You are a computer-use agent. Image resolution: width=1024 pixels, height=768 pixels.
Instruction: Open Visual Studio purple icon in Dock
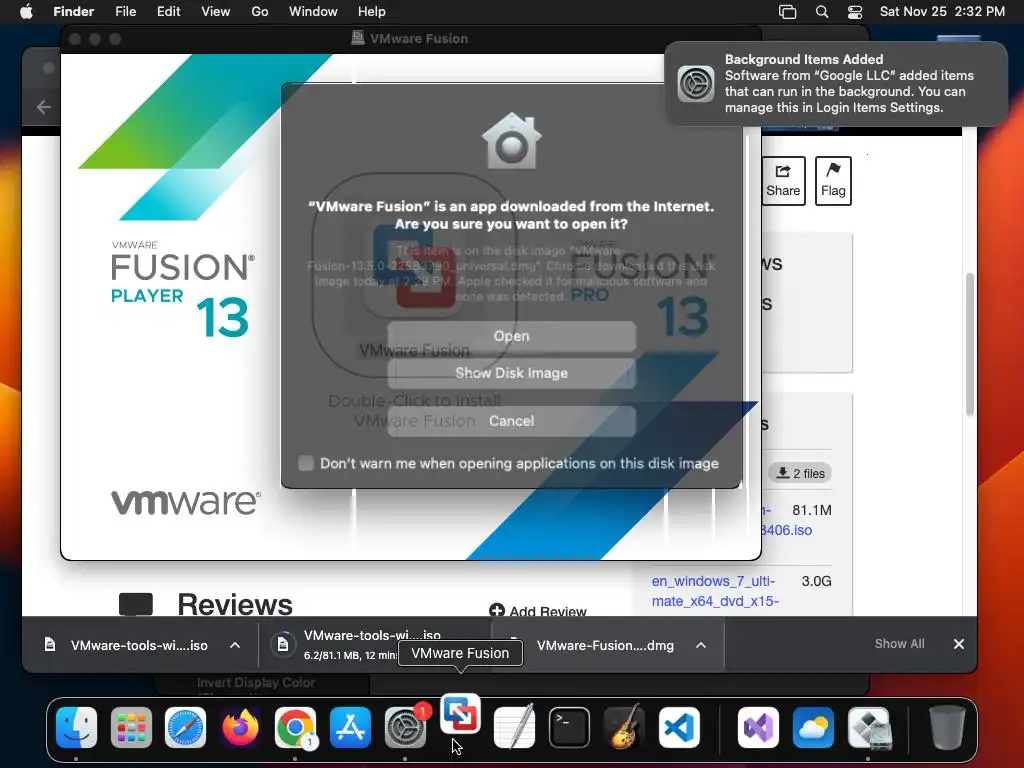pos(758,728)
